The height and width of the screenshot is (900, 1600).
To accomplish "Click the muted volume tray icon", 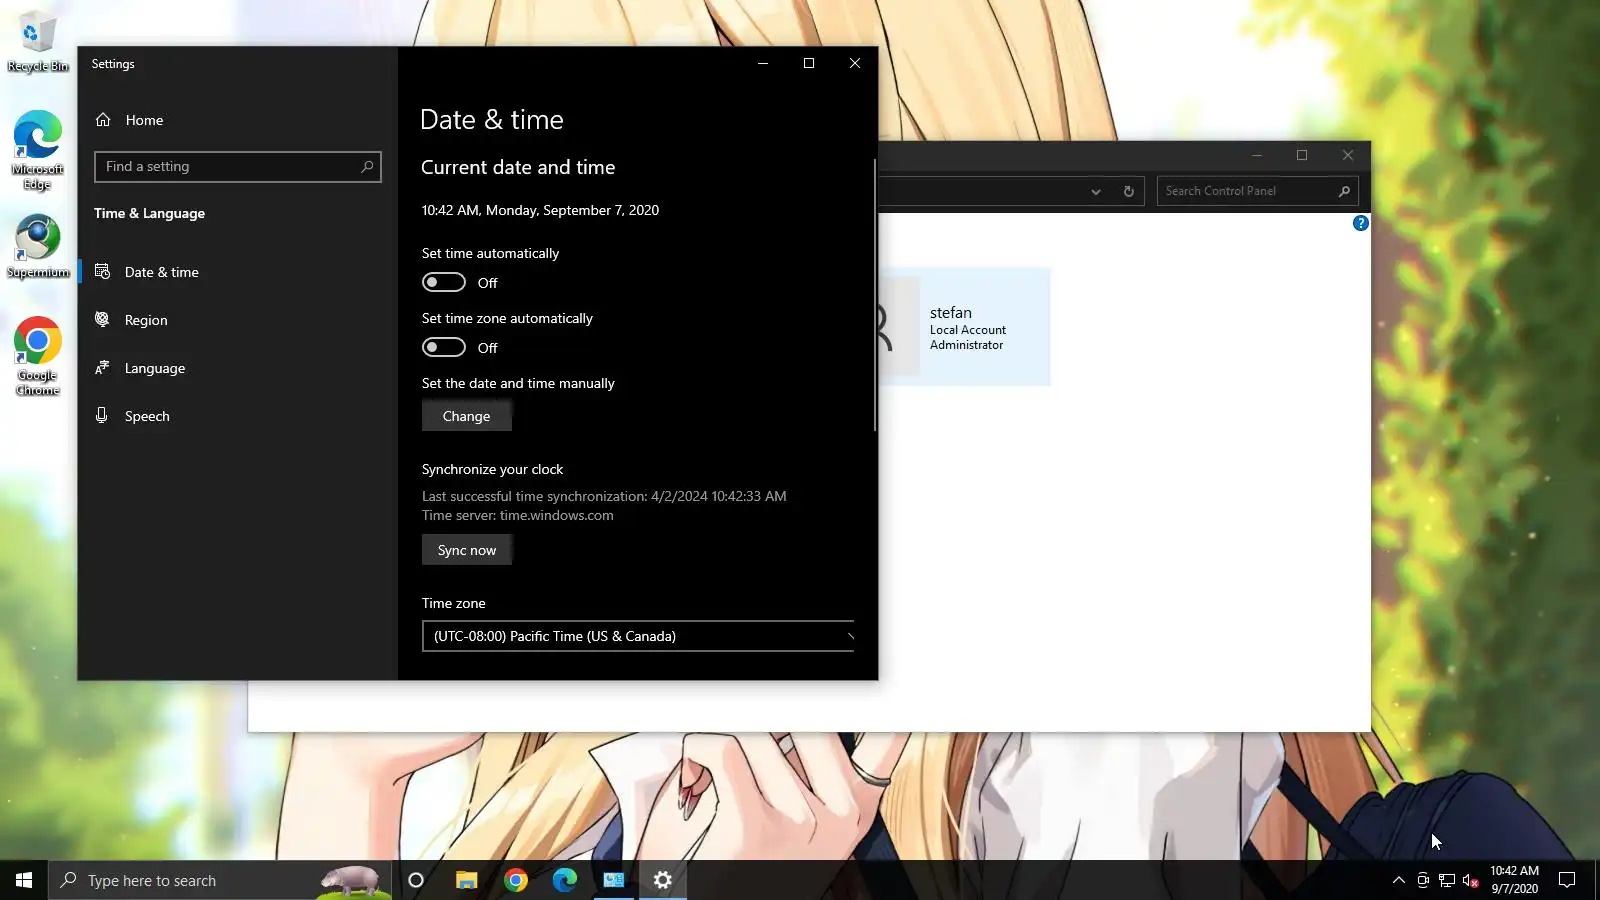I will tap(1471, 881).
